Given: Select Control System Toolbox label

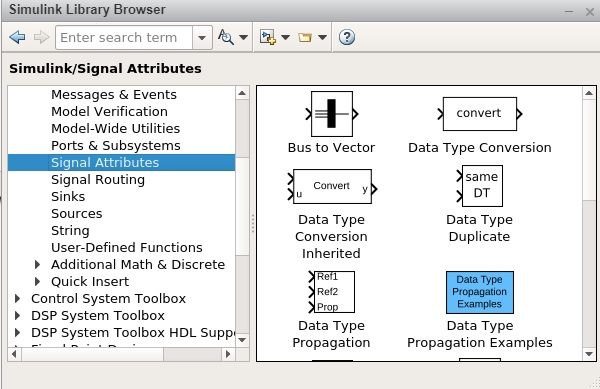Looking at the screenshot, I should [x=109, y=298].
